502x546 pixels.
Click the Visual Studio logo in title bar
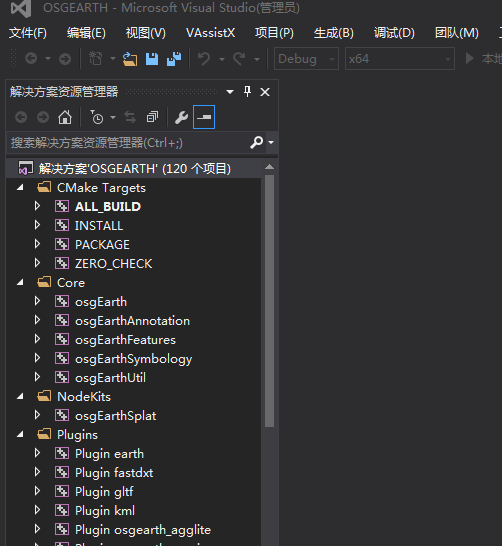(x=21, y=9)
